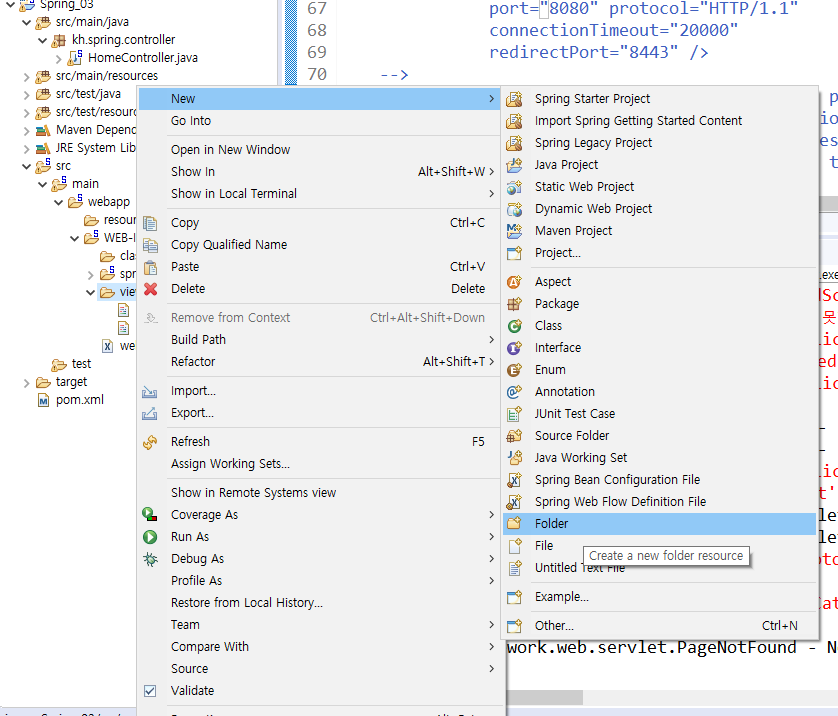Click redirectPort="8443" text in editor
Image resolution: width=838 pixels, height=716 pixels.
[584, 52]
